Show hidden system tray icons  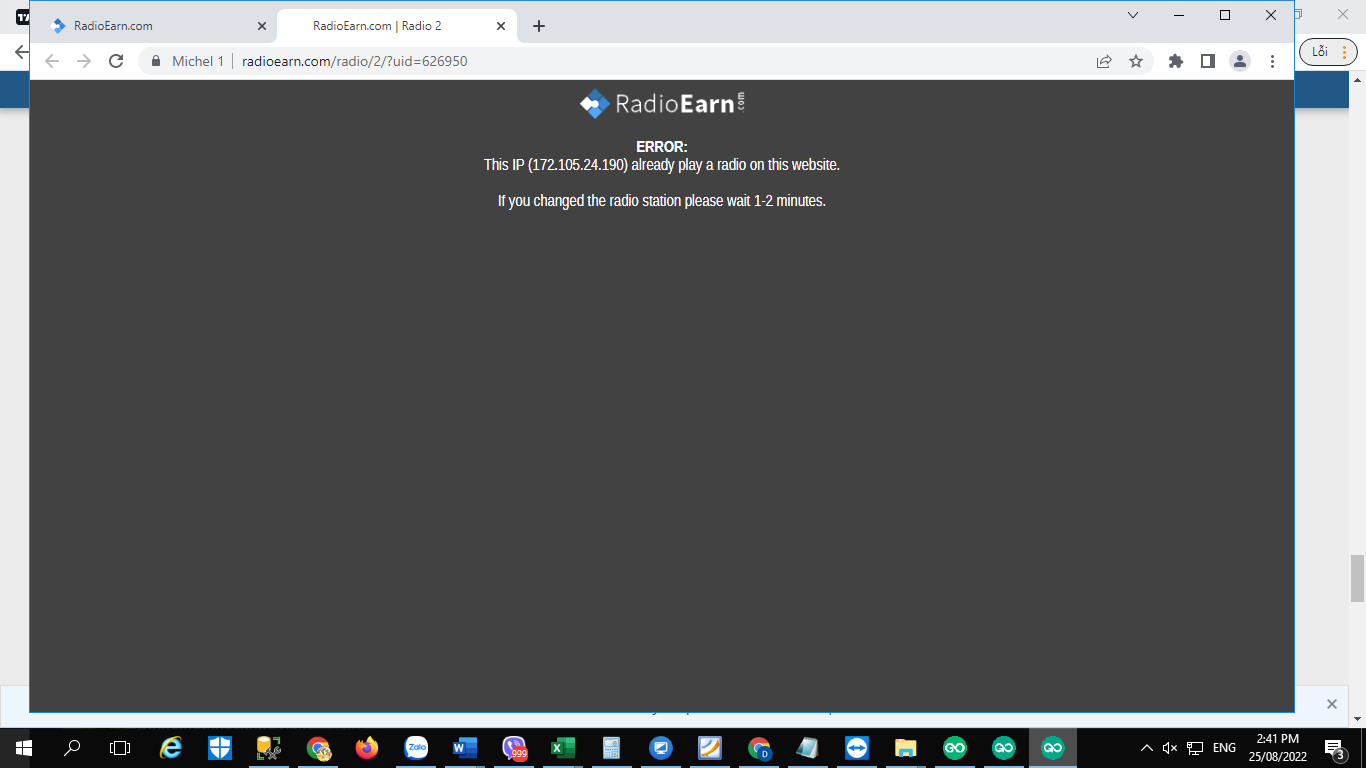[x=1146, y=748]
